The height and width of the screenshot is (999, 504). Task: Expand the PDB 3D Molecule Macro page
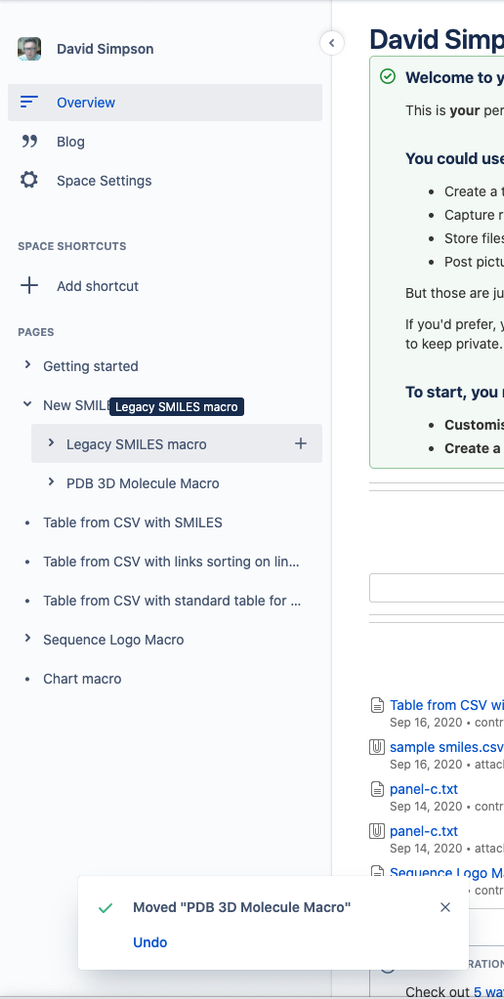tap(51, 482)
